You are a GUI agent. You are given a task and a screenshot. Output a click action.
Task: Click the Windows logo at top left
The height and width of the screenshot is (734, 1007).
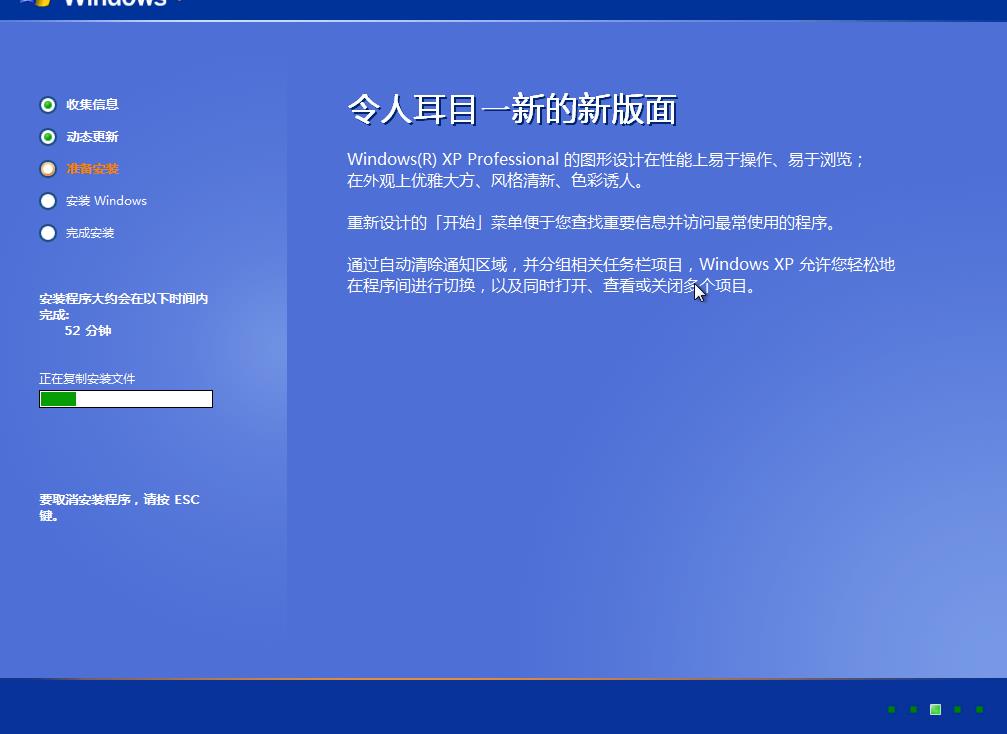click(x=35, y=3)
